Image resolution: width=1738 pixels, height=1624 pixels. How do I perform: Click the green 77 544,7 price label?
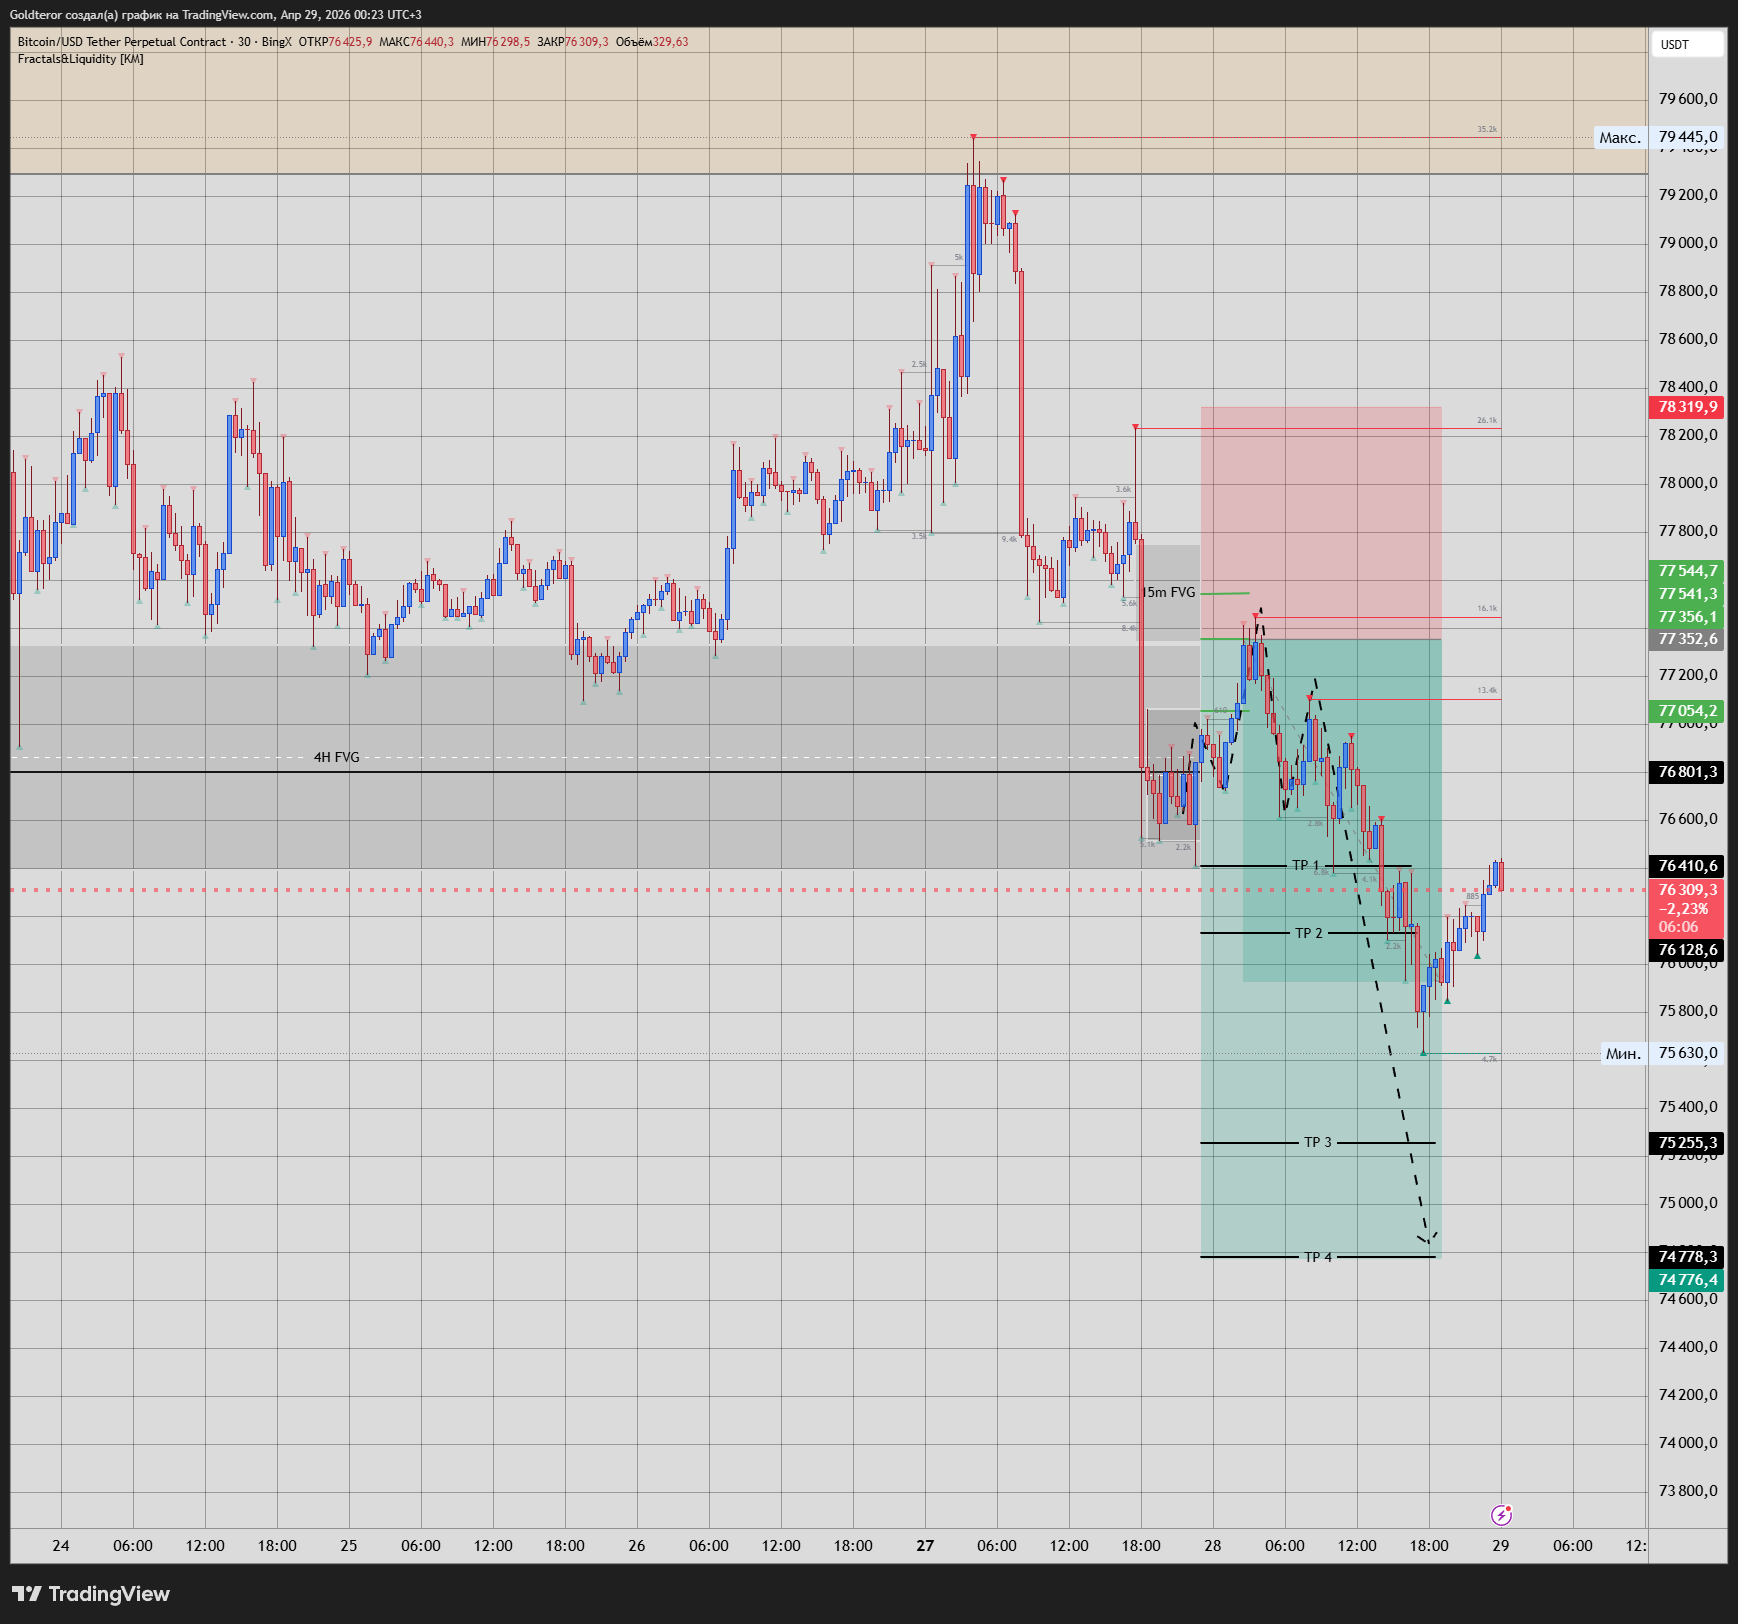coord(1686,571)
